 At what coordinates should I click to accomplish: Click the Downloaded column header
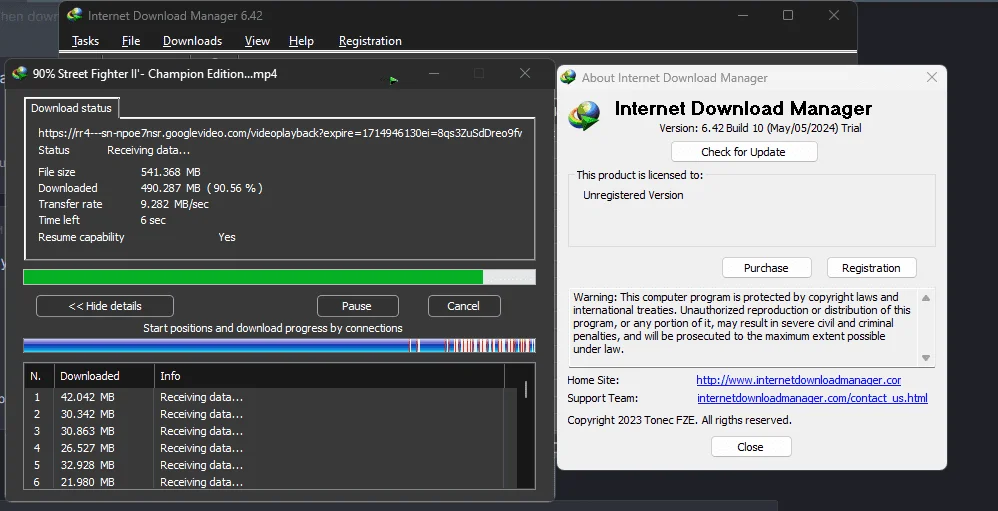pos(104,376)
